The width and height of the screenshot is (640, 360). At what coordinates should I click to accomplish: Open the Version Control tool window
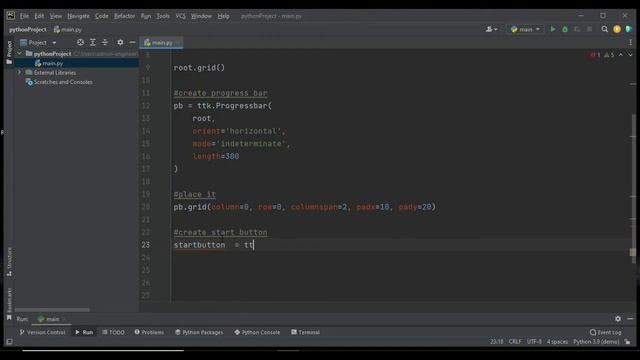(x=42, y=332)
